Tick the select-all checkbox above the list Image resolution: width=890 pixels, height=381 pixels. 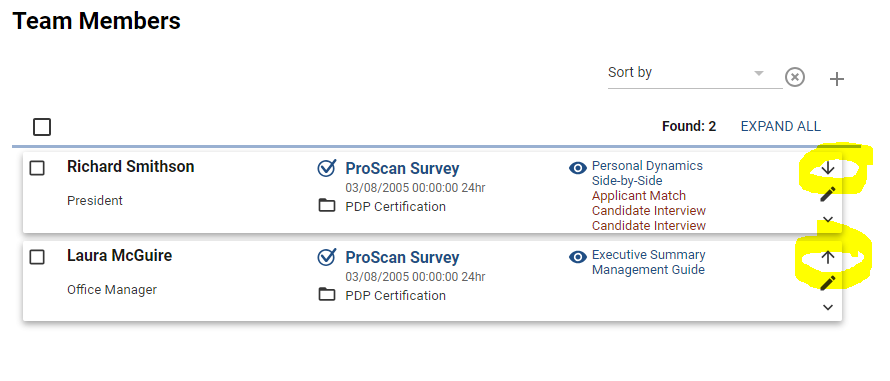(x=42, y=127)
